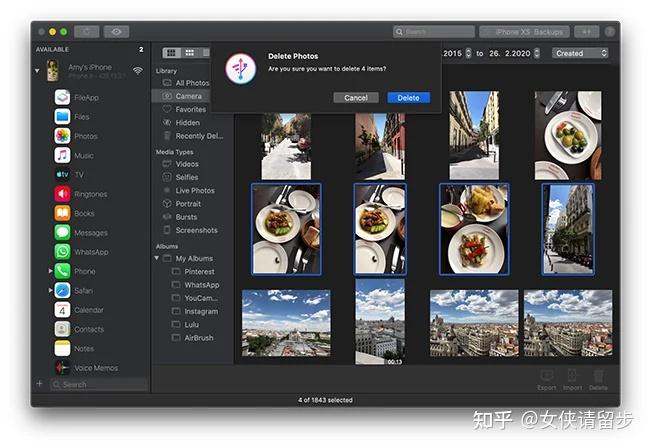Image resolution: width=651 pixels, height=448 pixels.
Task: Select the olives plate photo thumbnail
Action: 568,135
